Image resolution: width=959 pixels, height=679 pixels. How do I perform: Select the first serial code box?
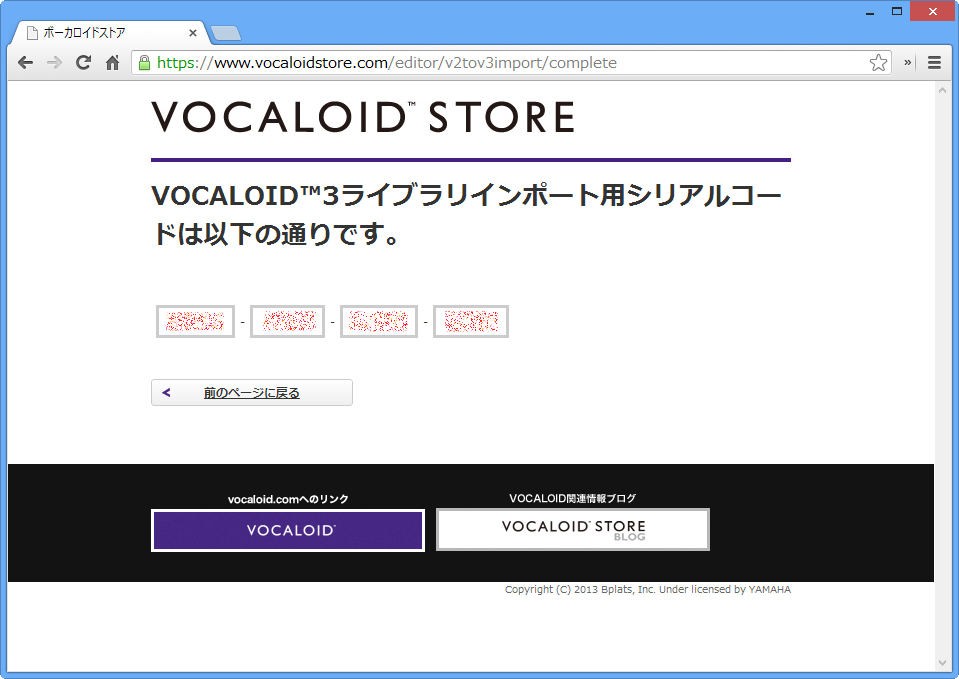point(195,321)
